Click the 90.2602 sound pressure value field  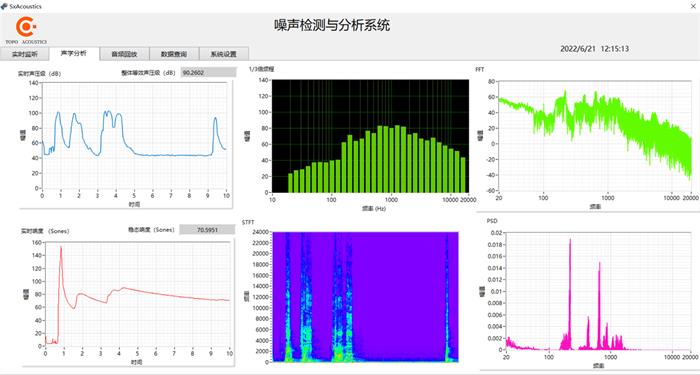(x=208, y=72)
